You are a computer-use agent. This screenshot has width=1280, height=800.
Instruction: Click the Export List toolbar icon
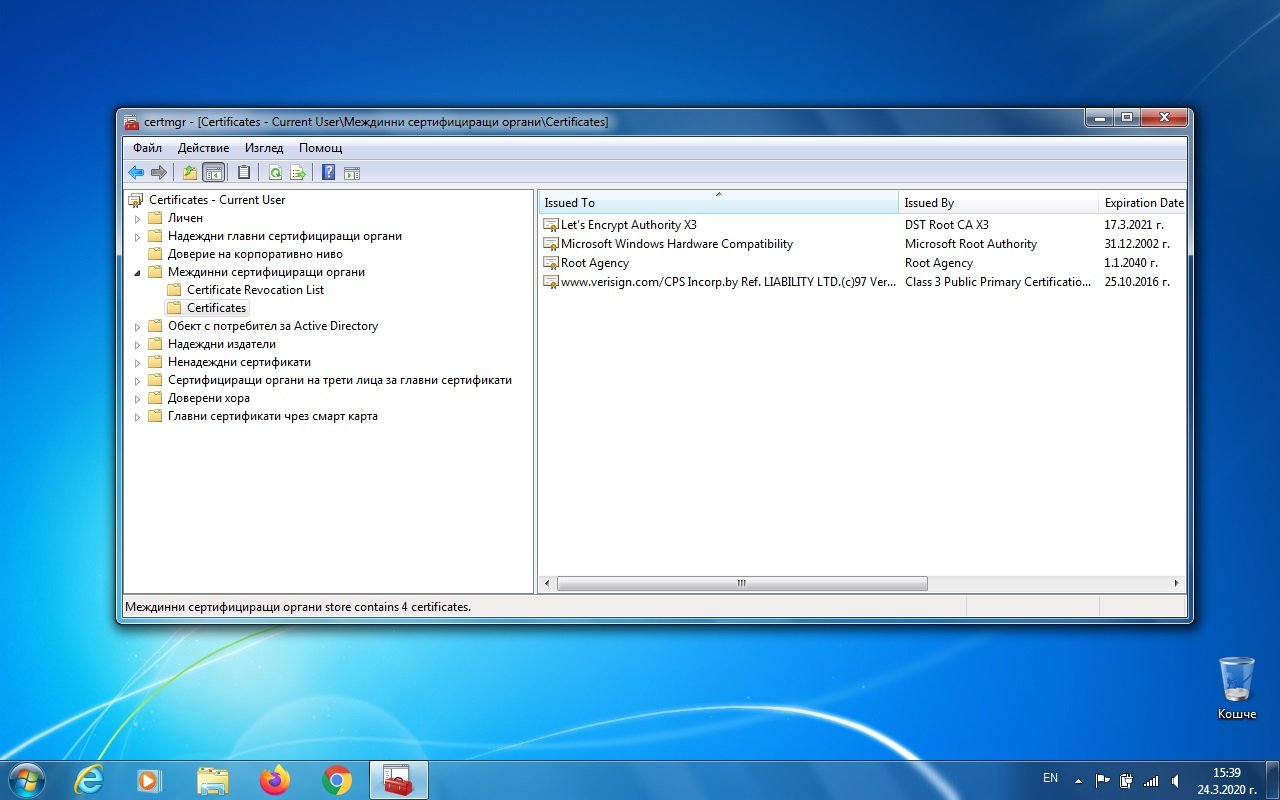pyautogui.click(x=298, y=173)
